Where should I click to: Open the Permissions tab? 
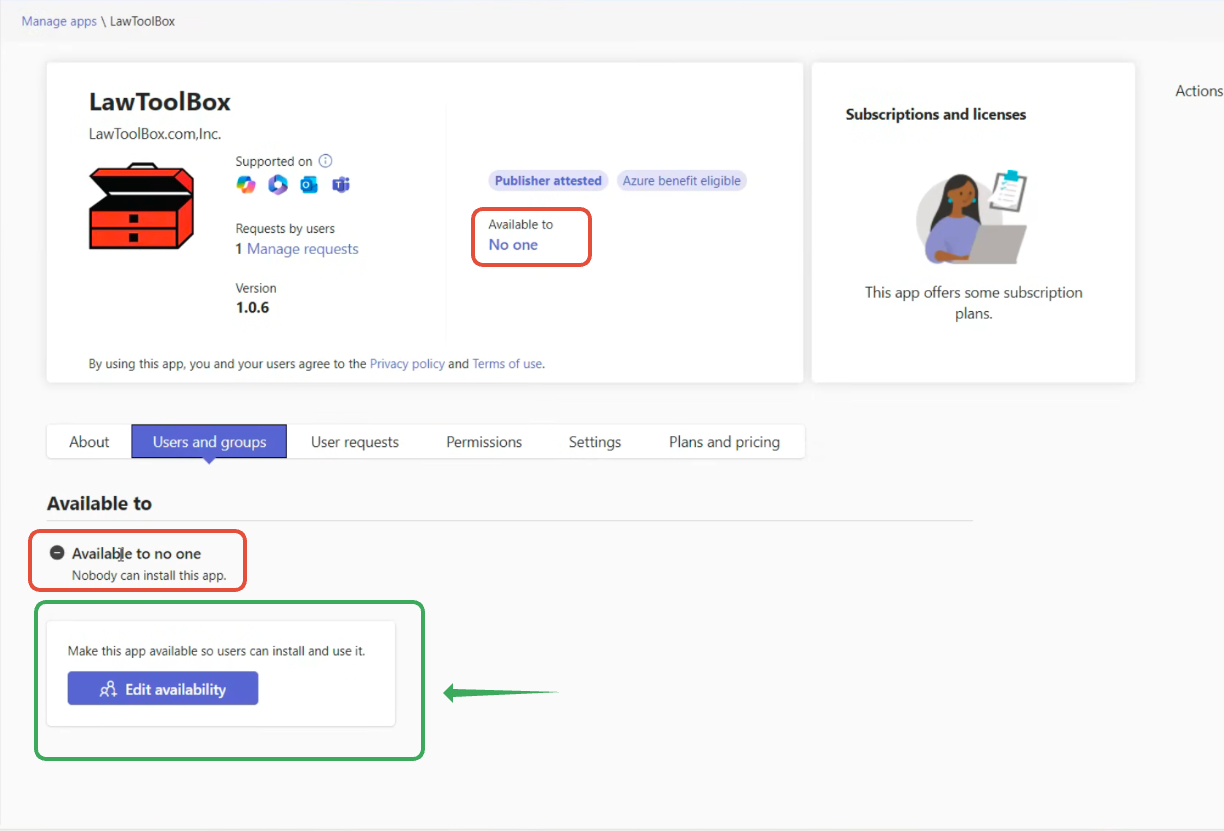point(484,442)
